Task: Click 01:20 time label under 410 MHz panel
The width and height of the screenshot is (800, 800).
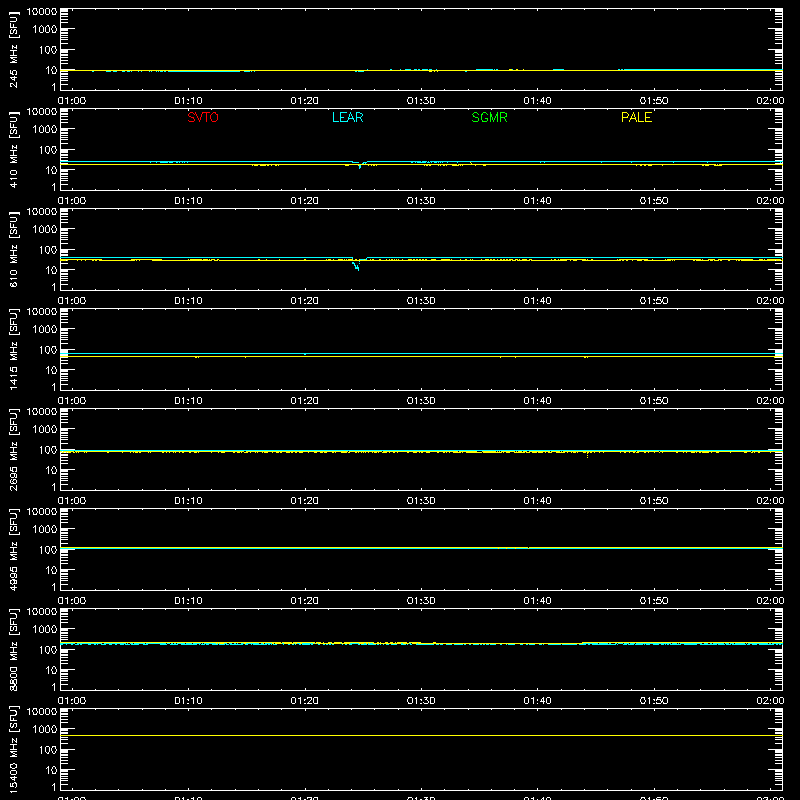Action: [305, 201]
